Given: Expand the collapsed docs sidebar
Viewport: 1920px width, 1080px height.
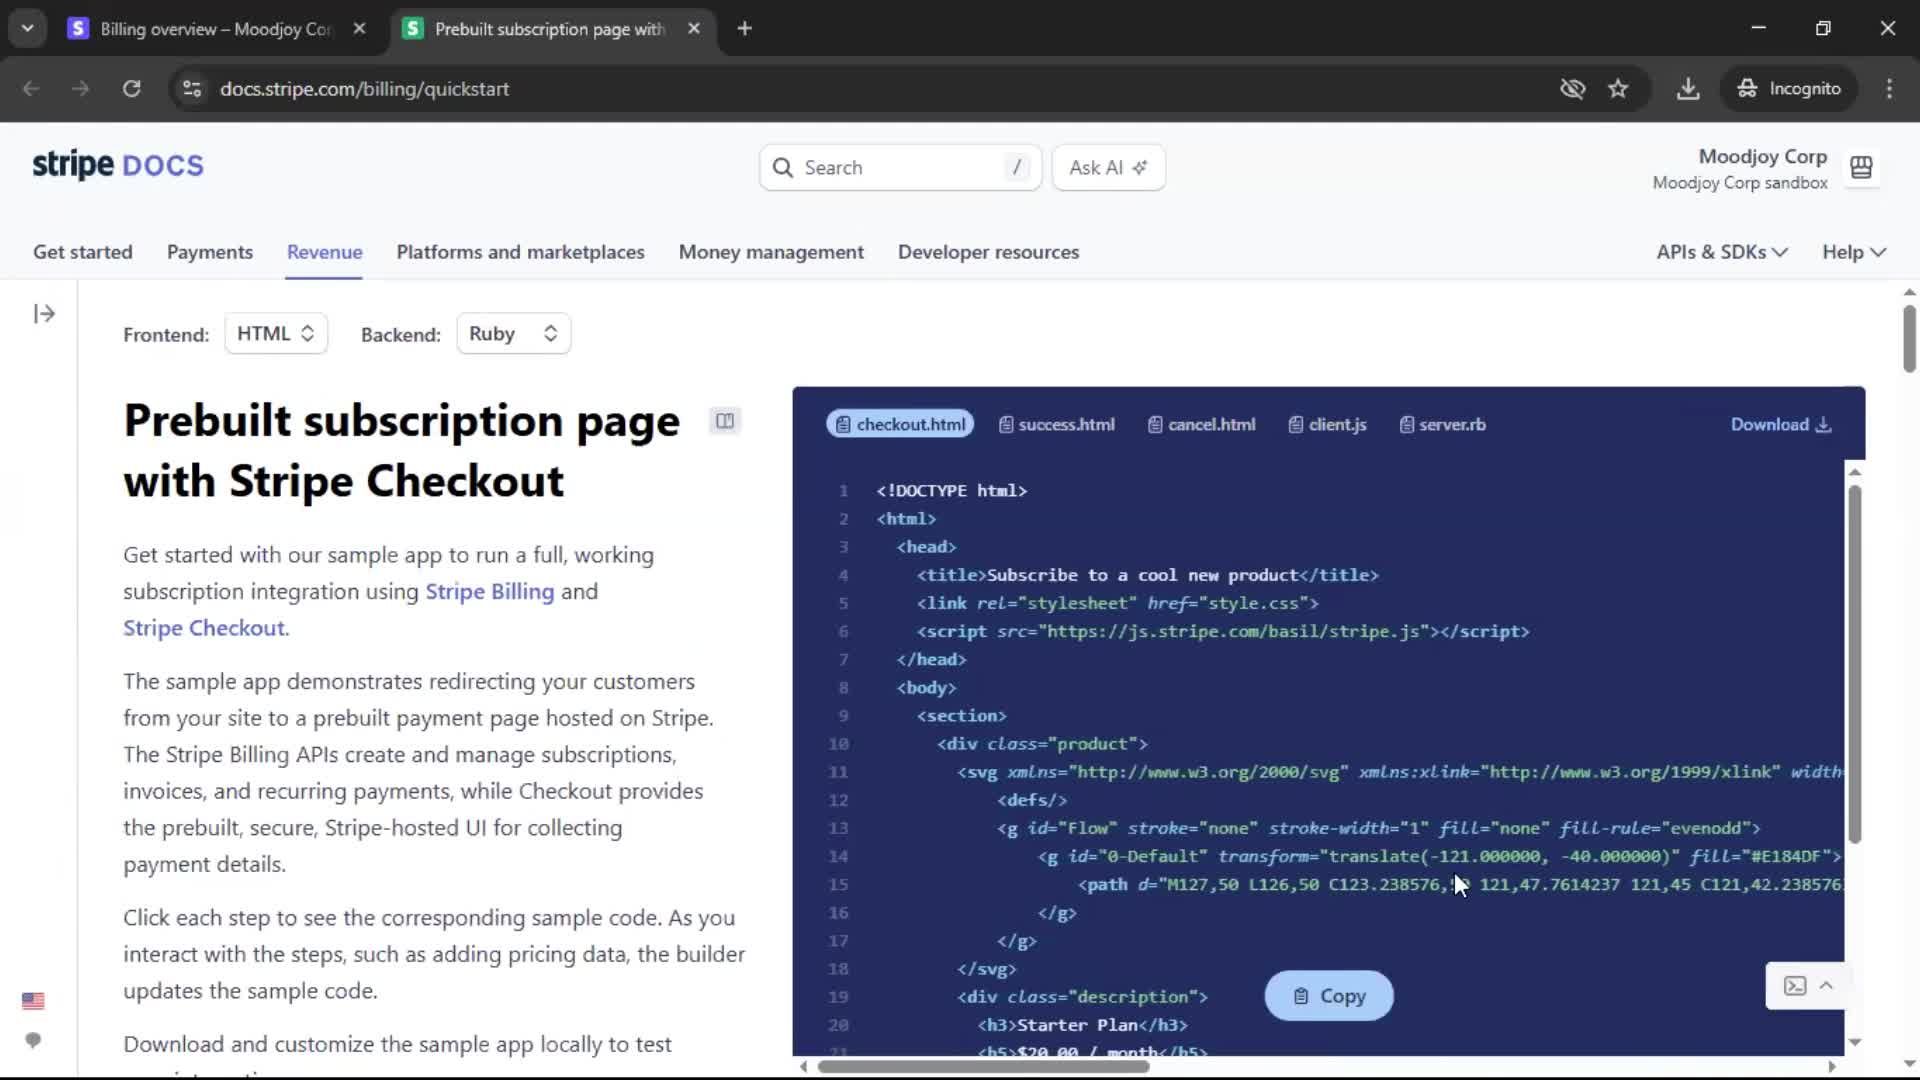Looking at the screenshot, I should (44, 314).
